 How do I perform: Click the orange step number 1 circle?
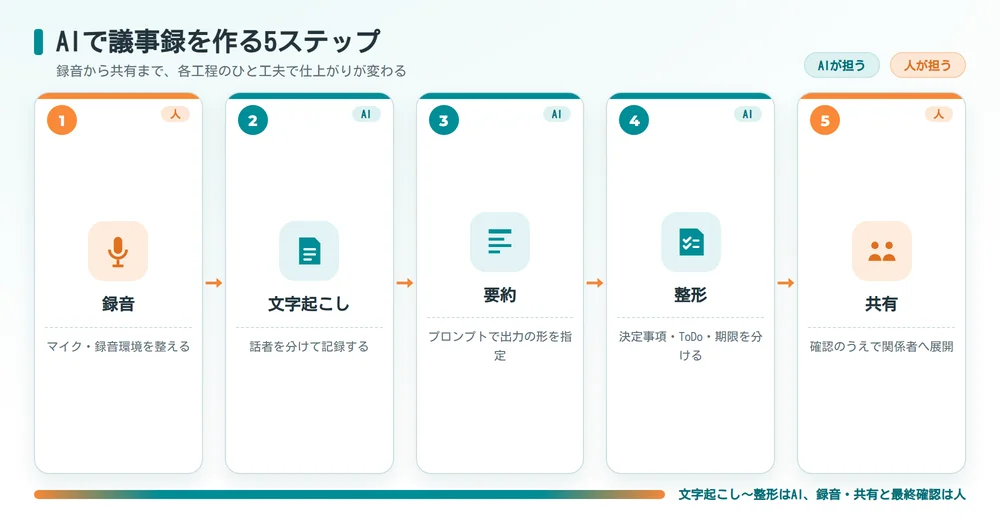62,121
